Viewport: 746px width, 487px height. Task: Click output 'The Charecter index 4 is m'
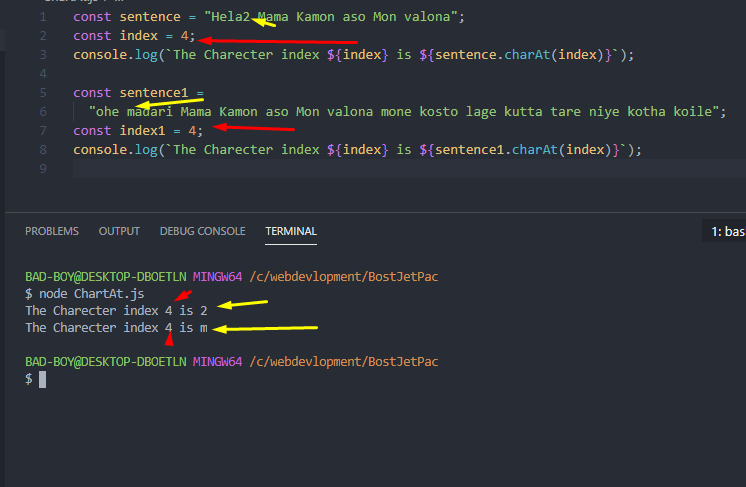click(117, 328)
